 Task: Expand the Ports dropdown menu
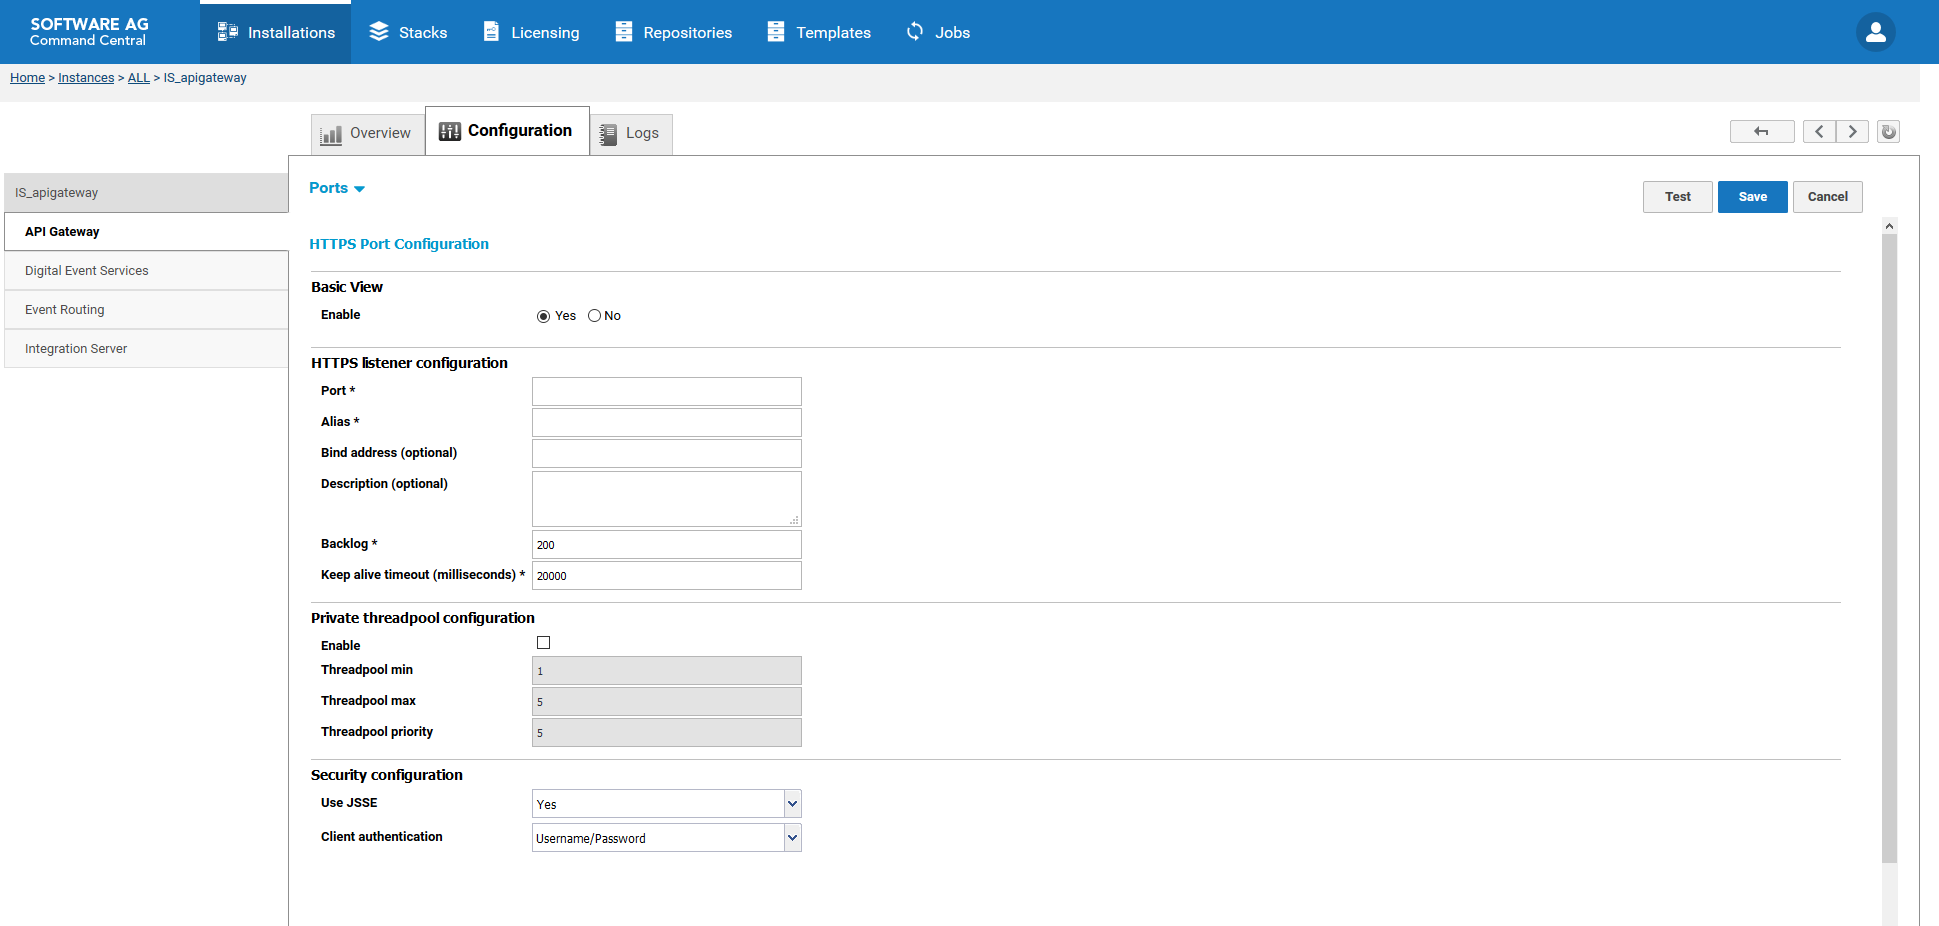tap(337, 188)
